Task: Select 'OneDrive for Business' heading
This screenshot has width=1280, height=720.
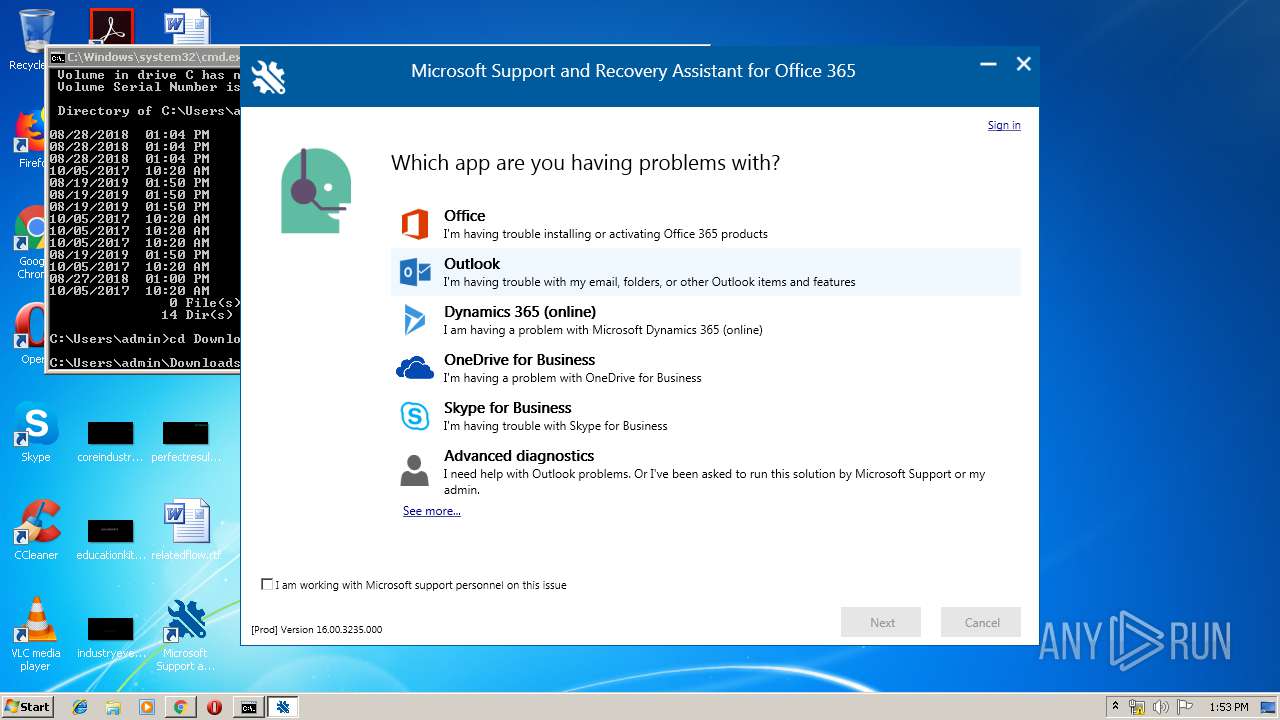Action: [x=519, y=360]
